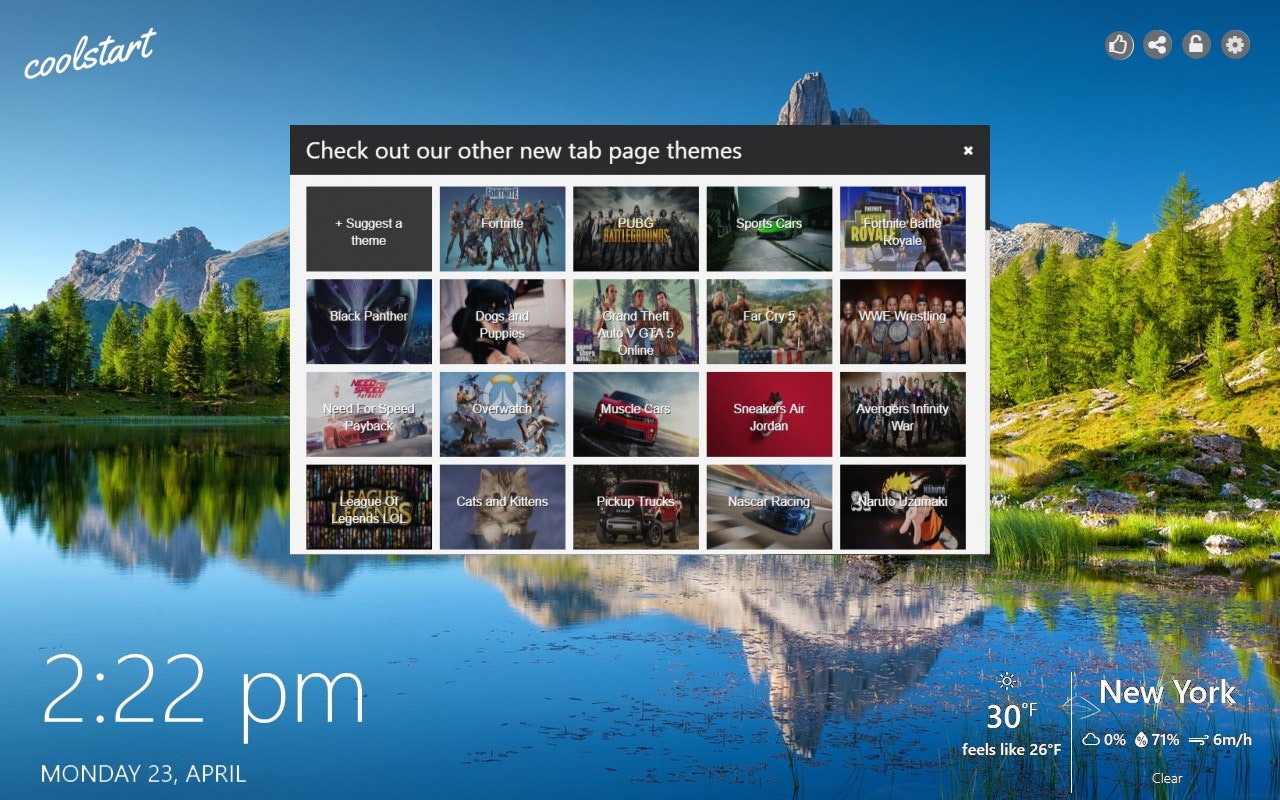Click the 71% humidity value
This screenshot has width=1280, height=800.
tap(1165, 740)
